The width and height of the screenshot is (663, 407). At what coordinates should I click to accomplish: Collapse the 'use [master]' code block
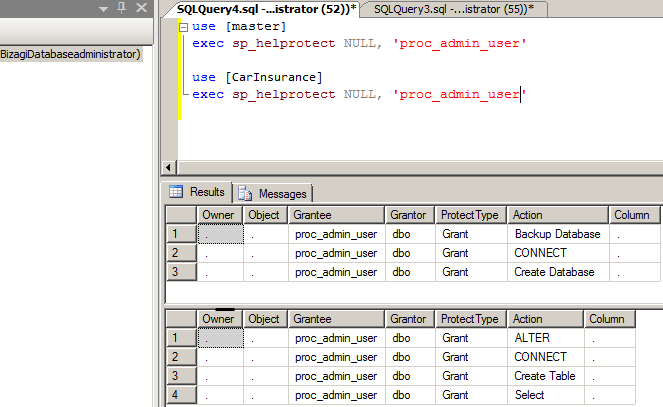pos(184,26)
